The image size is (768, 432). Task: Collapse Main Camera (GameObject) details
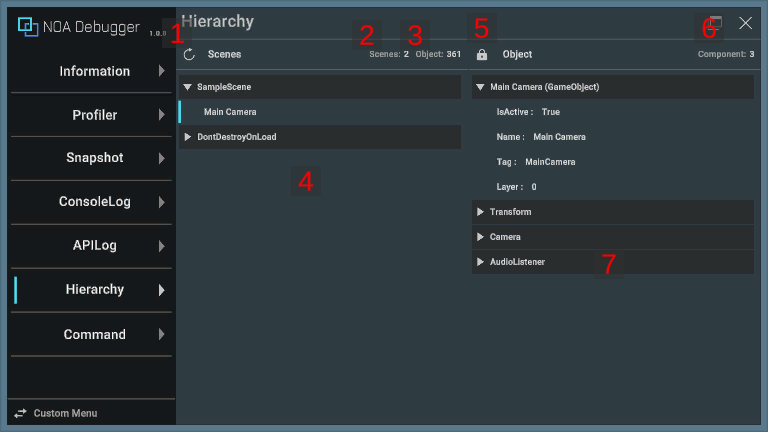point(480,87)
